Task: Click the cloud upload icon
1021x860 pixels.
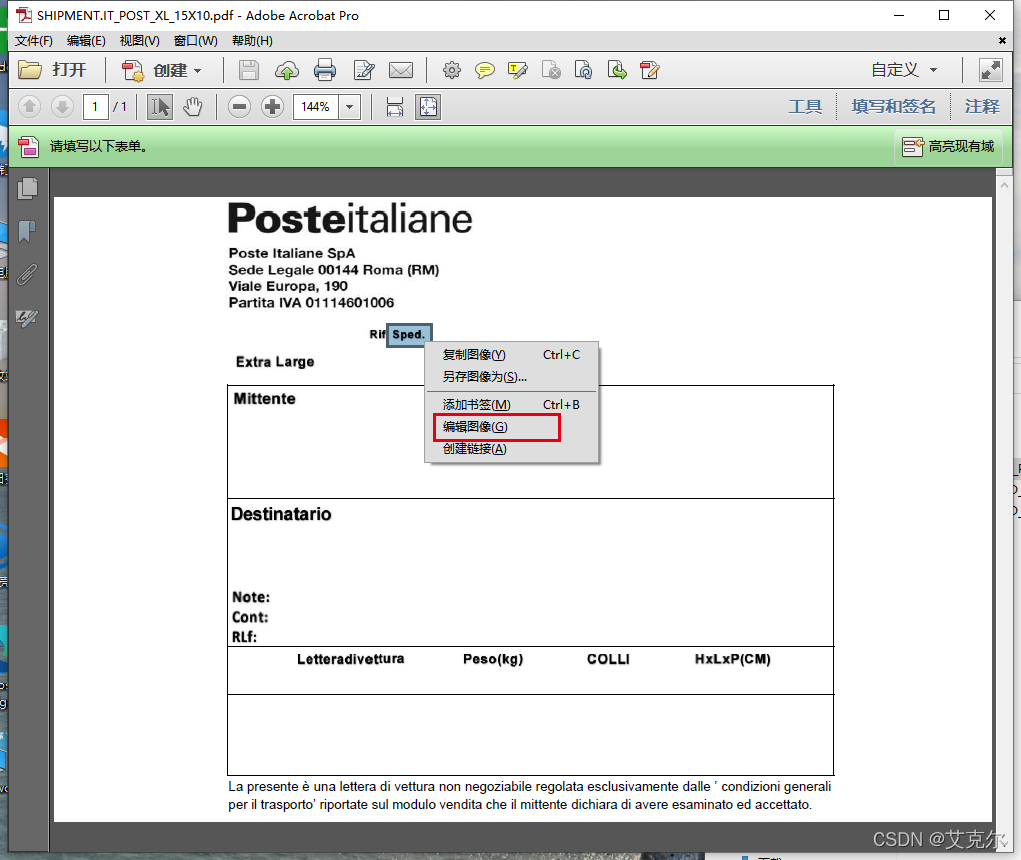Action: pyautogui.click(x=287, y=70)
